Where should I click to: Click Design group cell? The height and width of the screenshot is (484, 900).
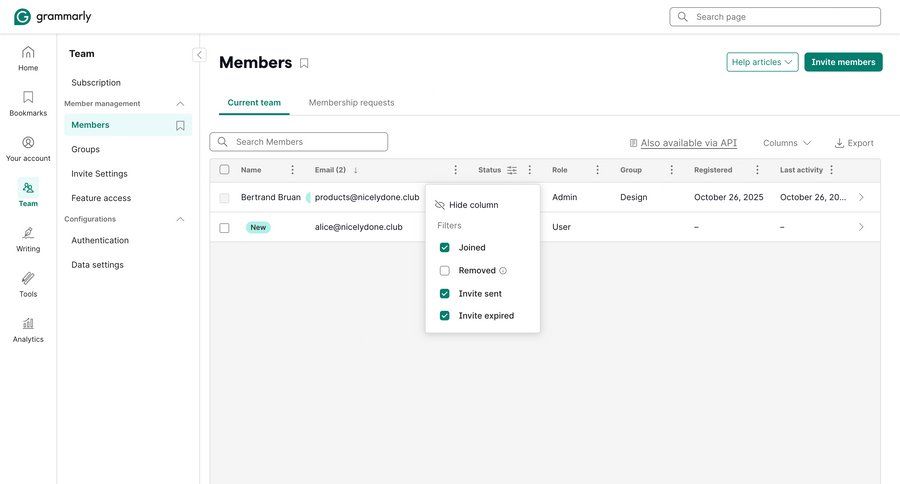[x=634, y=197]
